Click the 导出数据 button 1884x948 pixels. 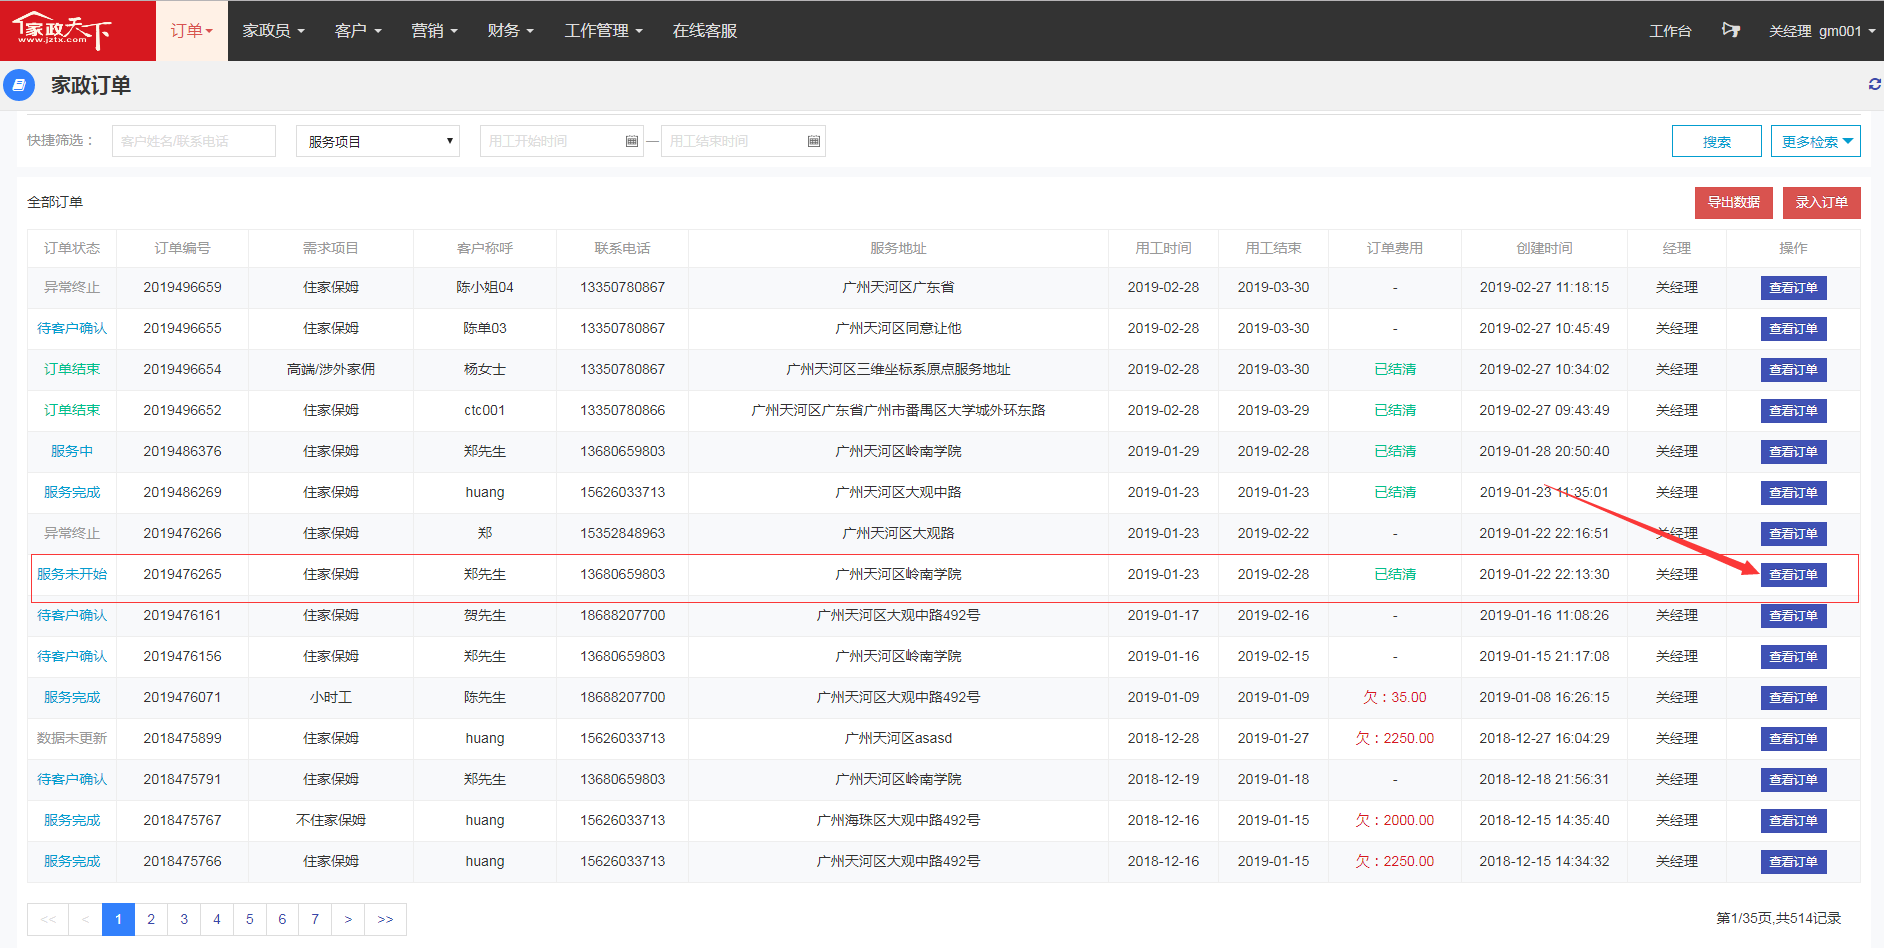point(1734,202)
